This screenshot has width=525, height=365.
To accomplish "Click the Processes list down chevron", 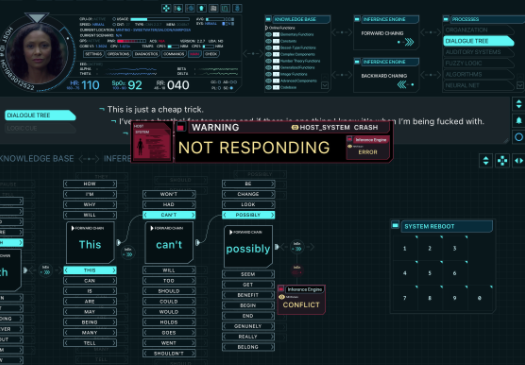I will click(520, 85).
